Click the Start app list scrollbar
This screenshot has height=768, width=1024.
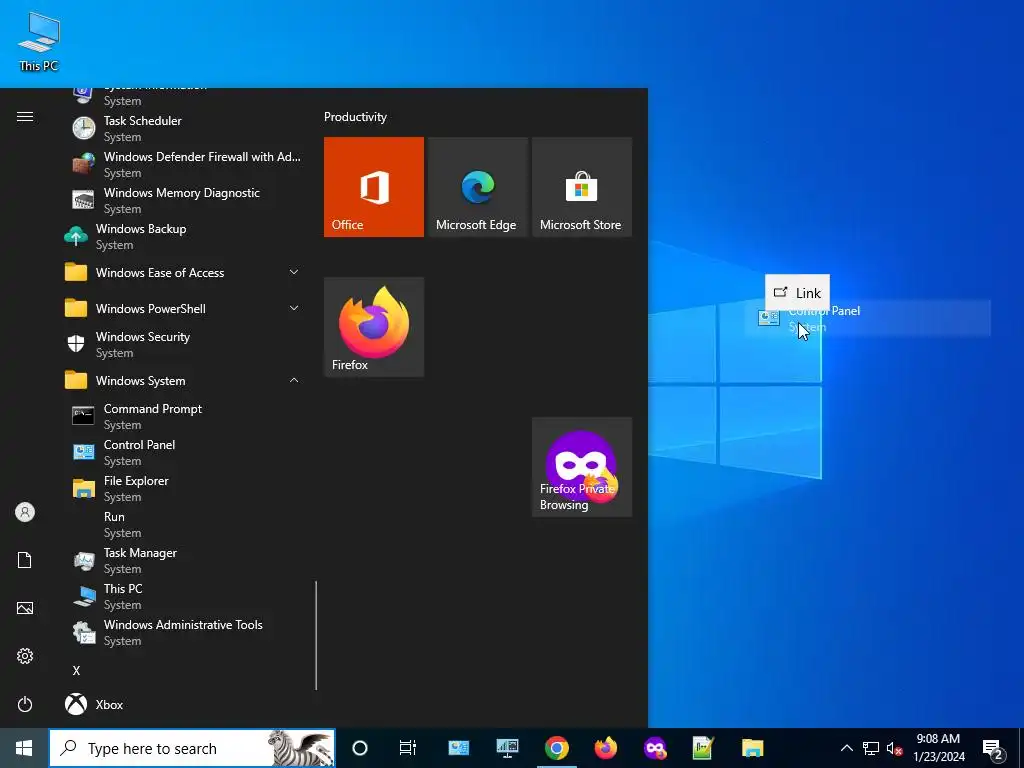click(316, 635)
